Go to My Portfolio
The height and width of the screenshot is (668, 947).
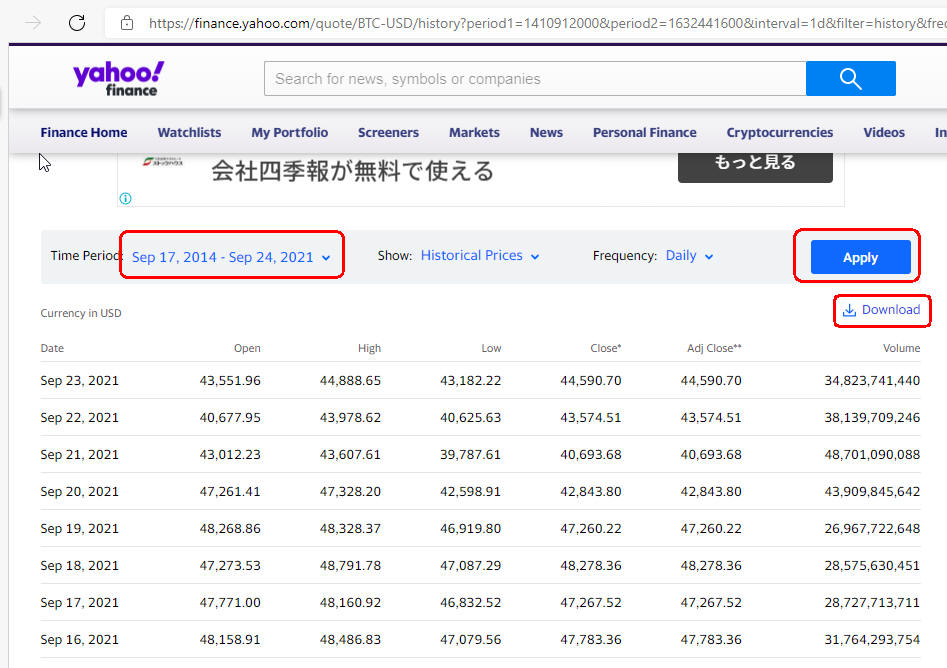tap(289, 132)
